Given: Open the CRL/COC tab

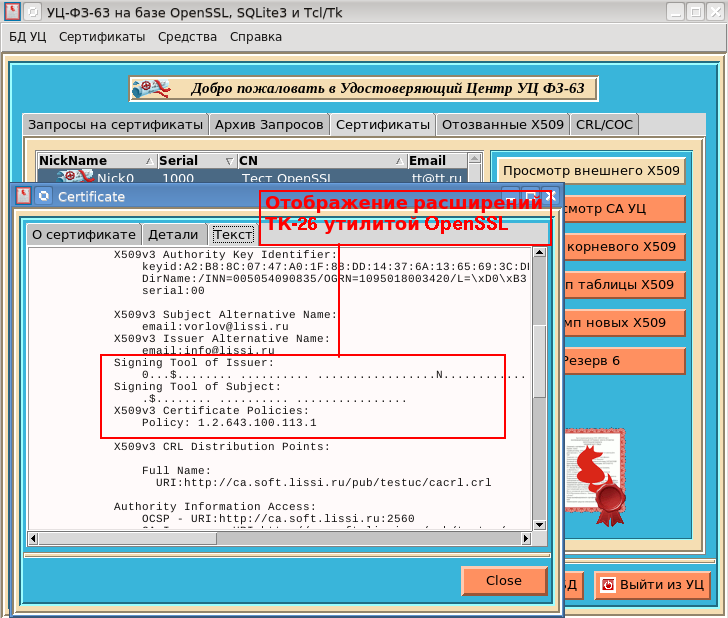Looking at the screenshot, I should (x=604, y=124).
